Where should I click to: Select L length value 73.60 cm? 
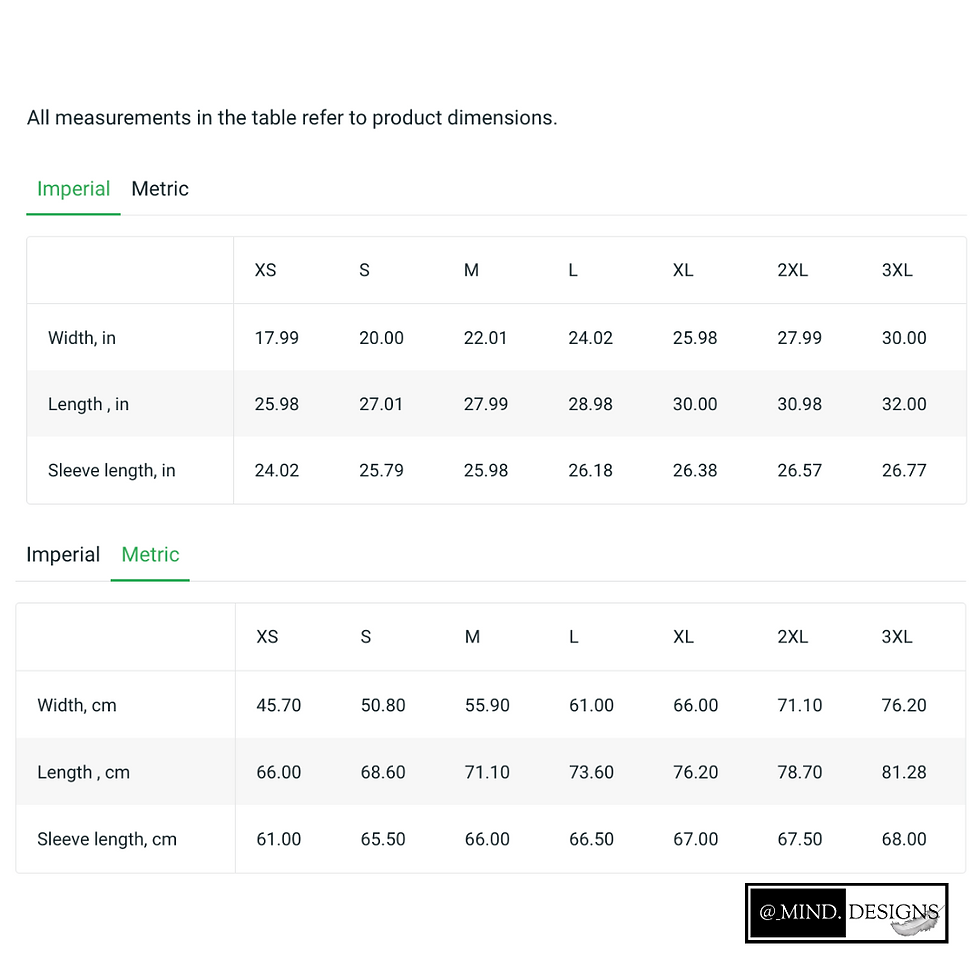pos(591,772)
